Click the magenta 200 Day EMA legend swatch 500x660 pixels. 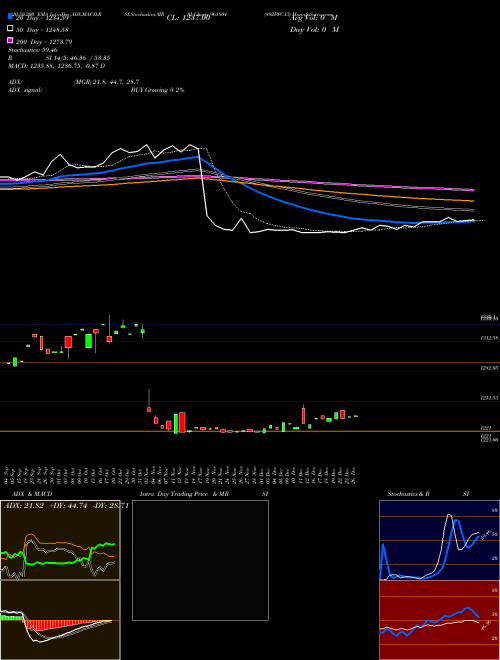11,40
